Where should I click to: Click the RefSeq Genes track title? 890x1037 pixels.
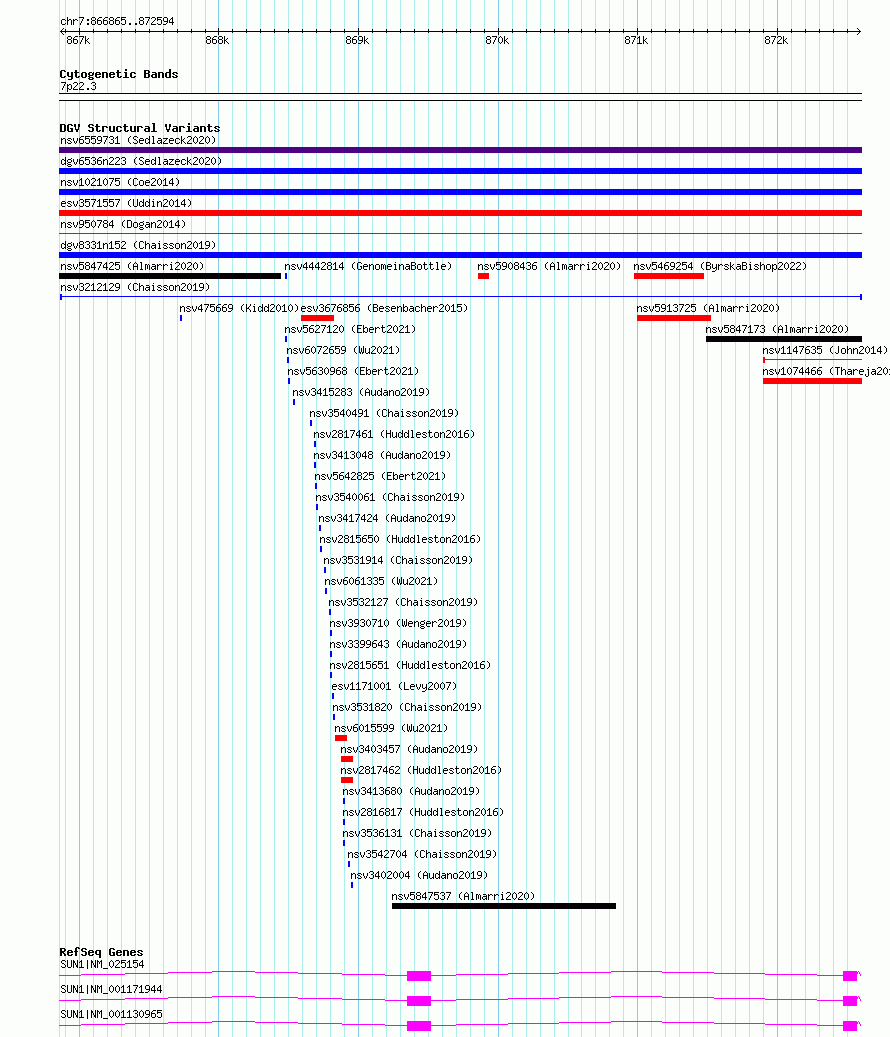click(101, 952)
